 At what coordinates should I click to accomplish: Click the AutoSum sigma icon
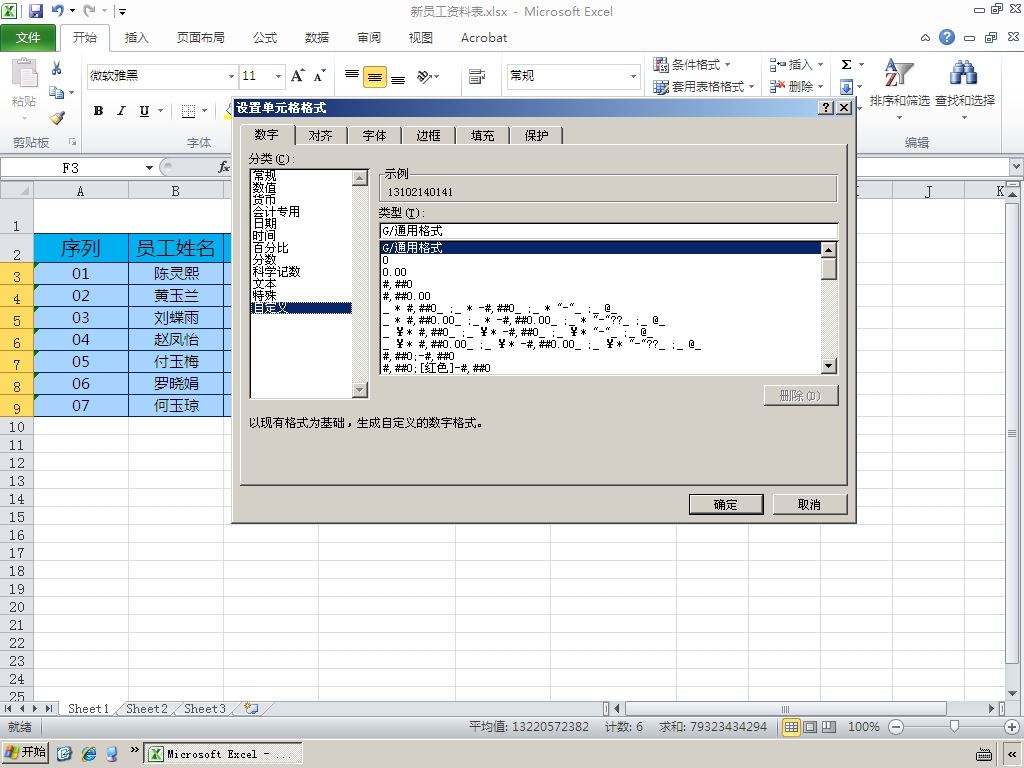pos(846,64)
